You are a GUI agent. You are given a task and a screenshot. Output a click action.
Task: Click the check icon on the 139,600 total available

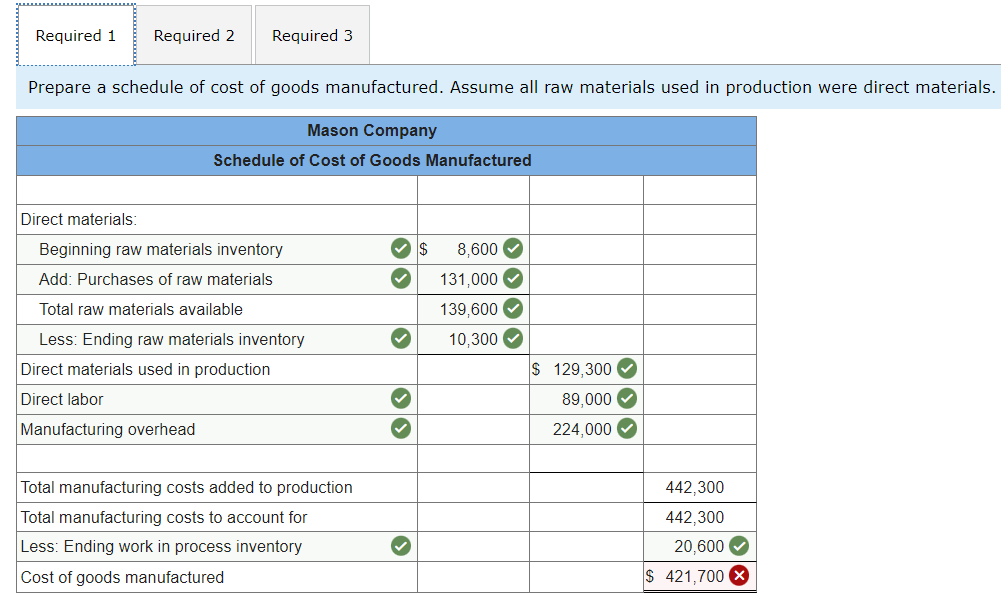[512, 308]
